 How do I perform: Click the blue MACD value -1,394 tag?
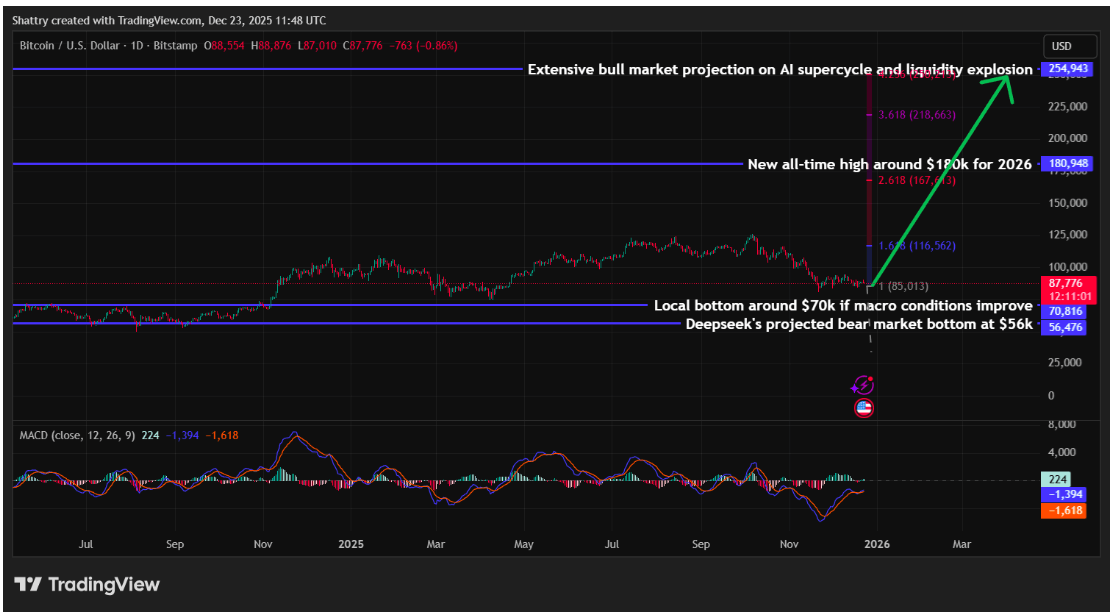[x=1063, y=495]
